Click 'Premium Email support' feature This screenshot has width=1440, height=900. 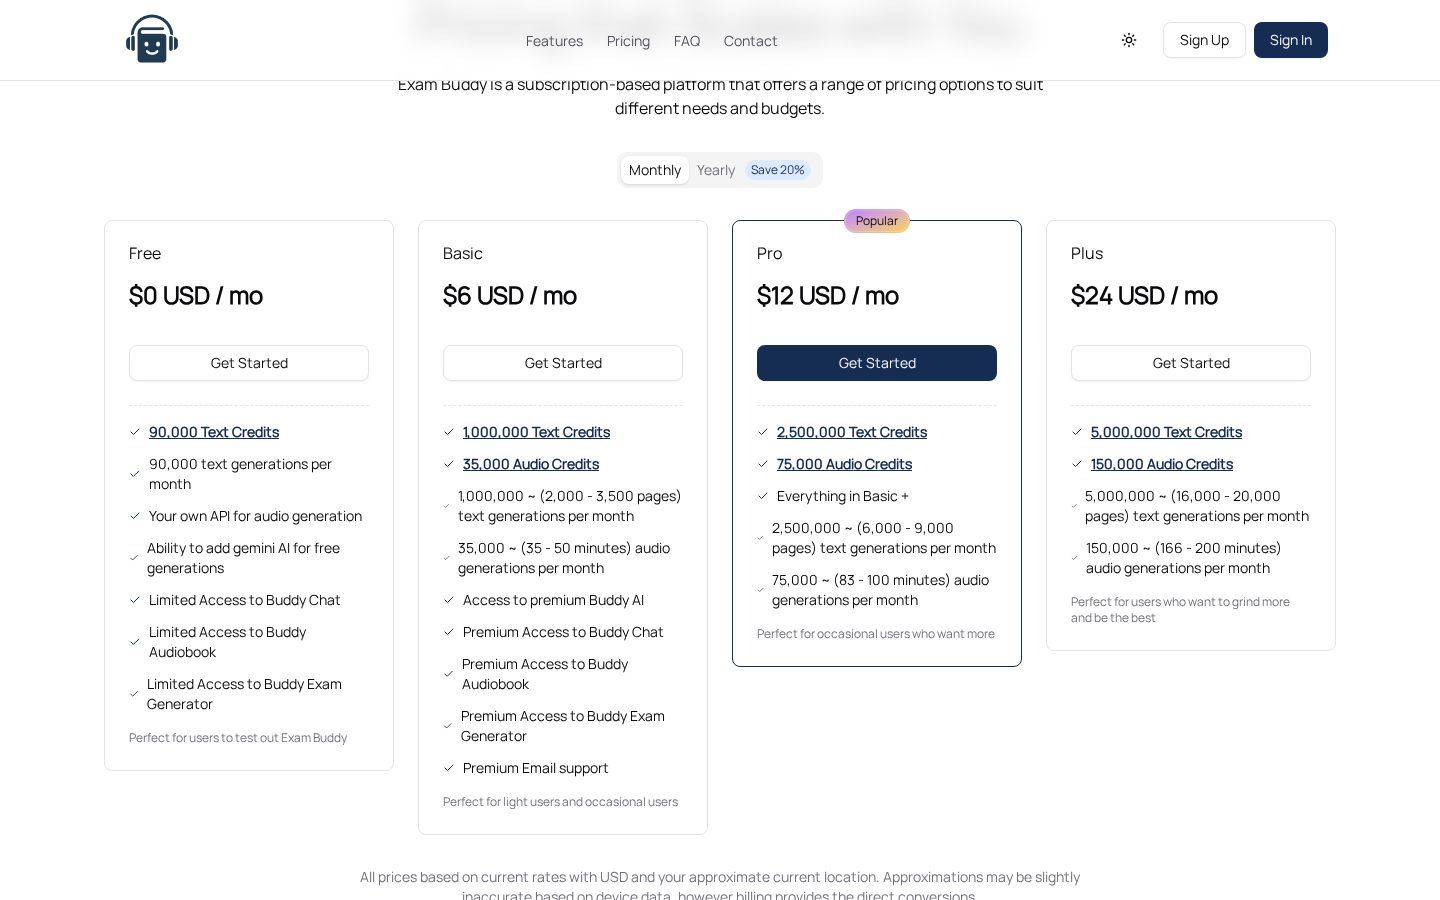tap(535, 768)
